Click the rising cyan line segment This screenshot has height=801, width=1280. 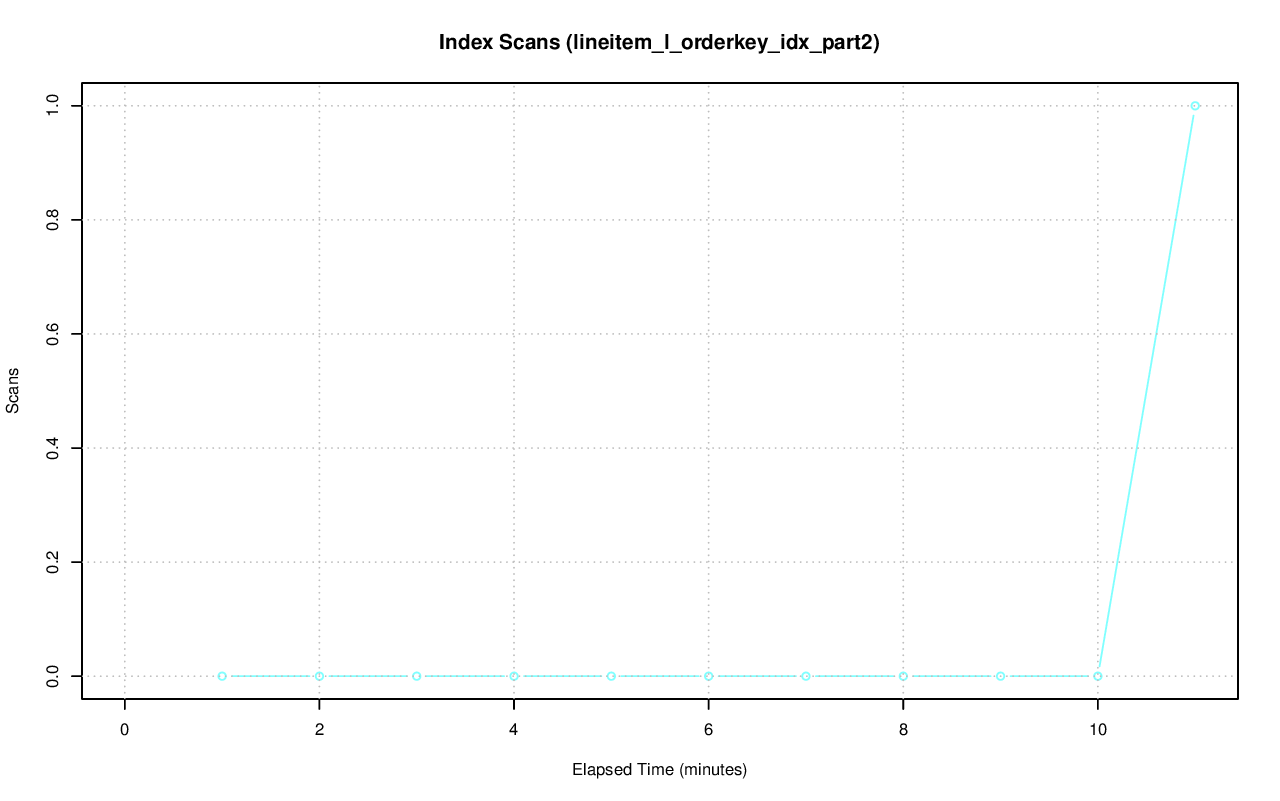tap(1147, 390)
